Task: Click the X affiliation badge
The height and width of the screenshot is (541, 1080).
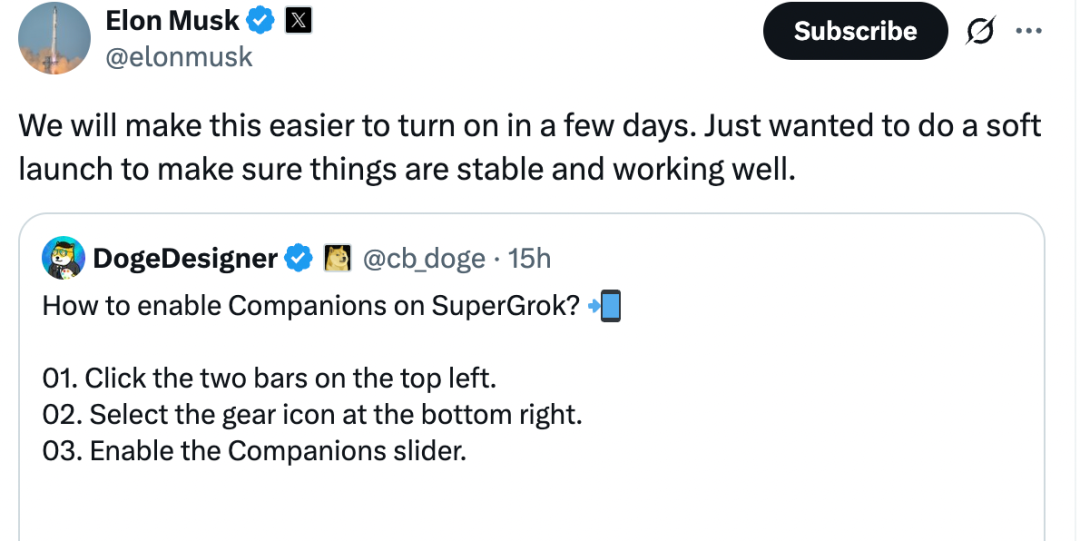Action: click(x=298, y=21)
